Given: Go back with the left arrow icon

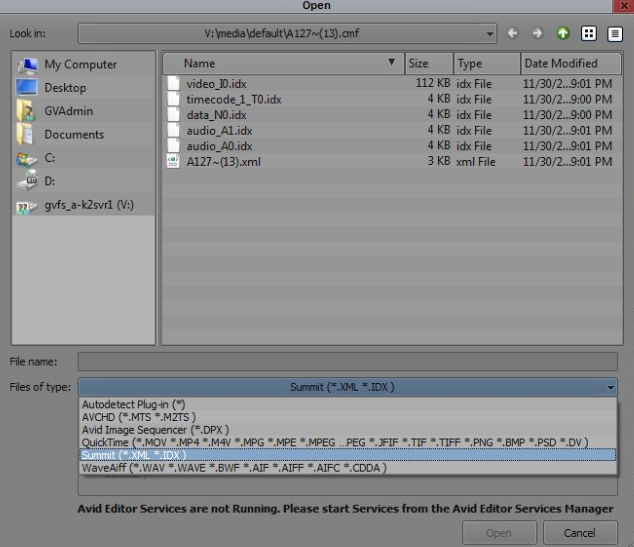Looking at the screenshot, I should click(x=512, y=33).
